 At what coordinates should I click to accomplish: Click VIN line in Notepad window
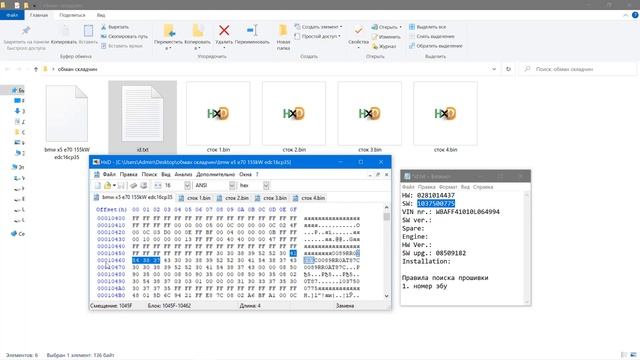(x=451, y=212)
